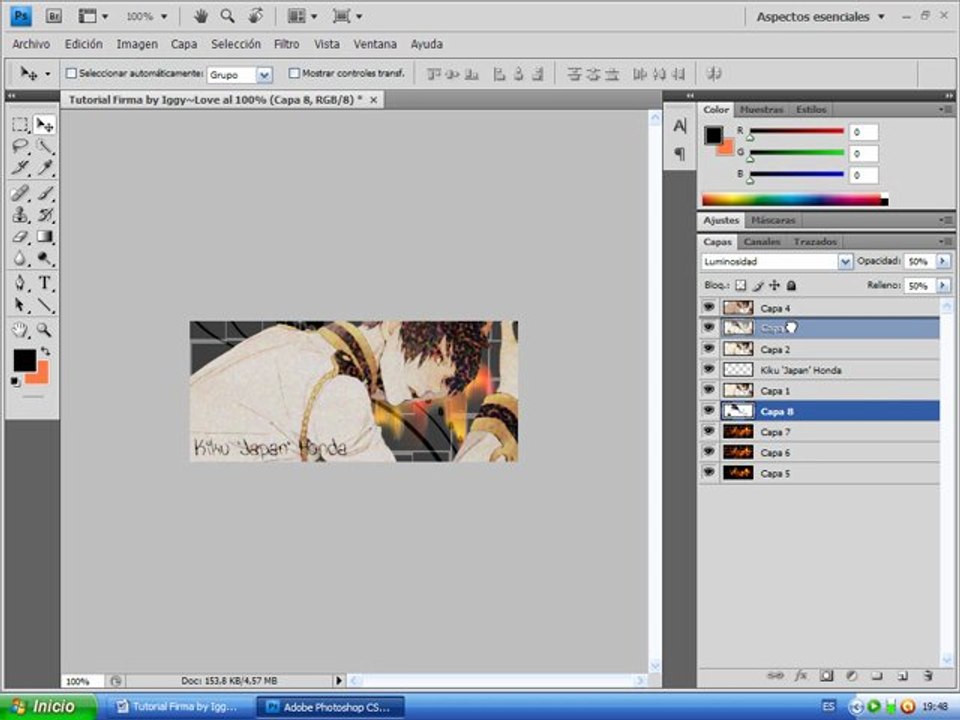
Task: Select the Path Selection tool
Action: pyautogui.click(x=20, y=304)
